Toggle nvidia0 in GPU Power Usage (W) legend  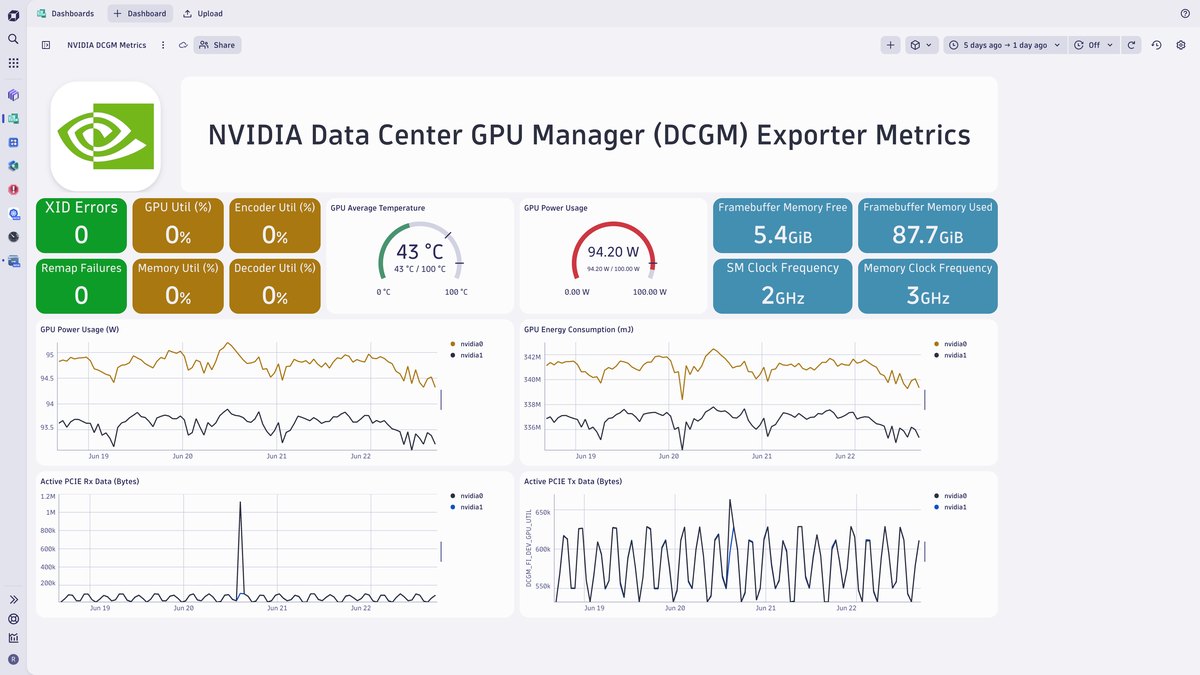pyautogui.click(x=467, y=343)
